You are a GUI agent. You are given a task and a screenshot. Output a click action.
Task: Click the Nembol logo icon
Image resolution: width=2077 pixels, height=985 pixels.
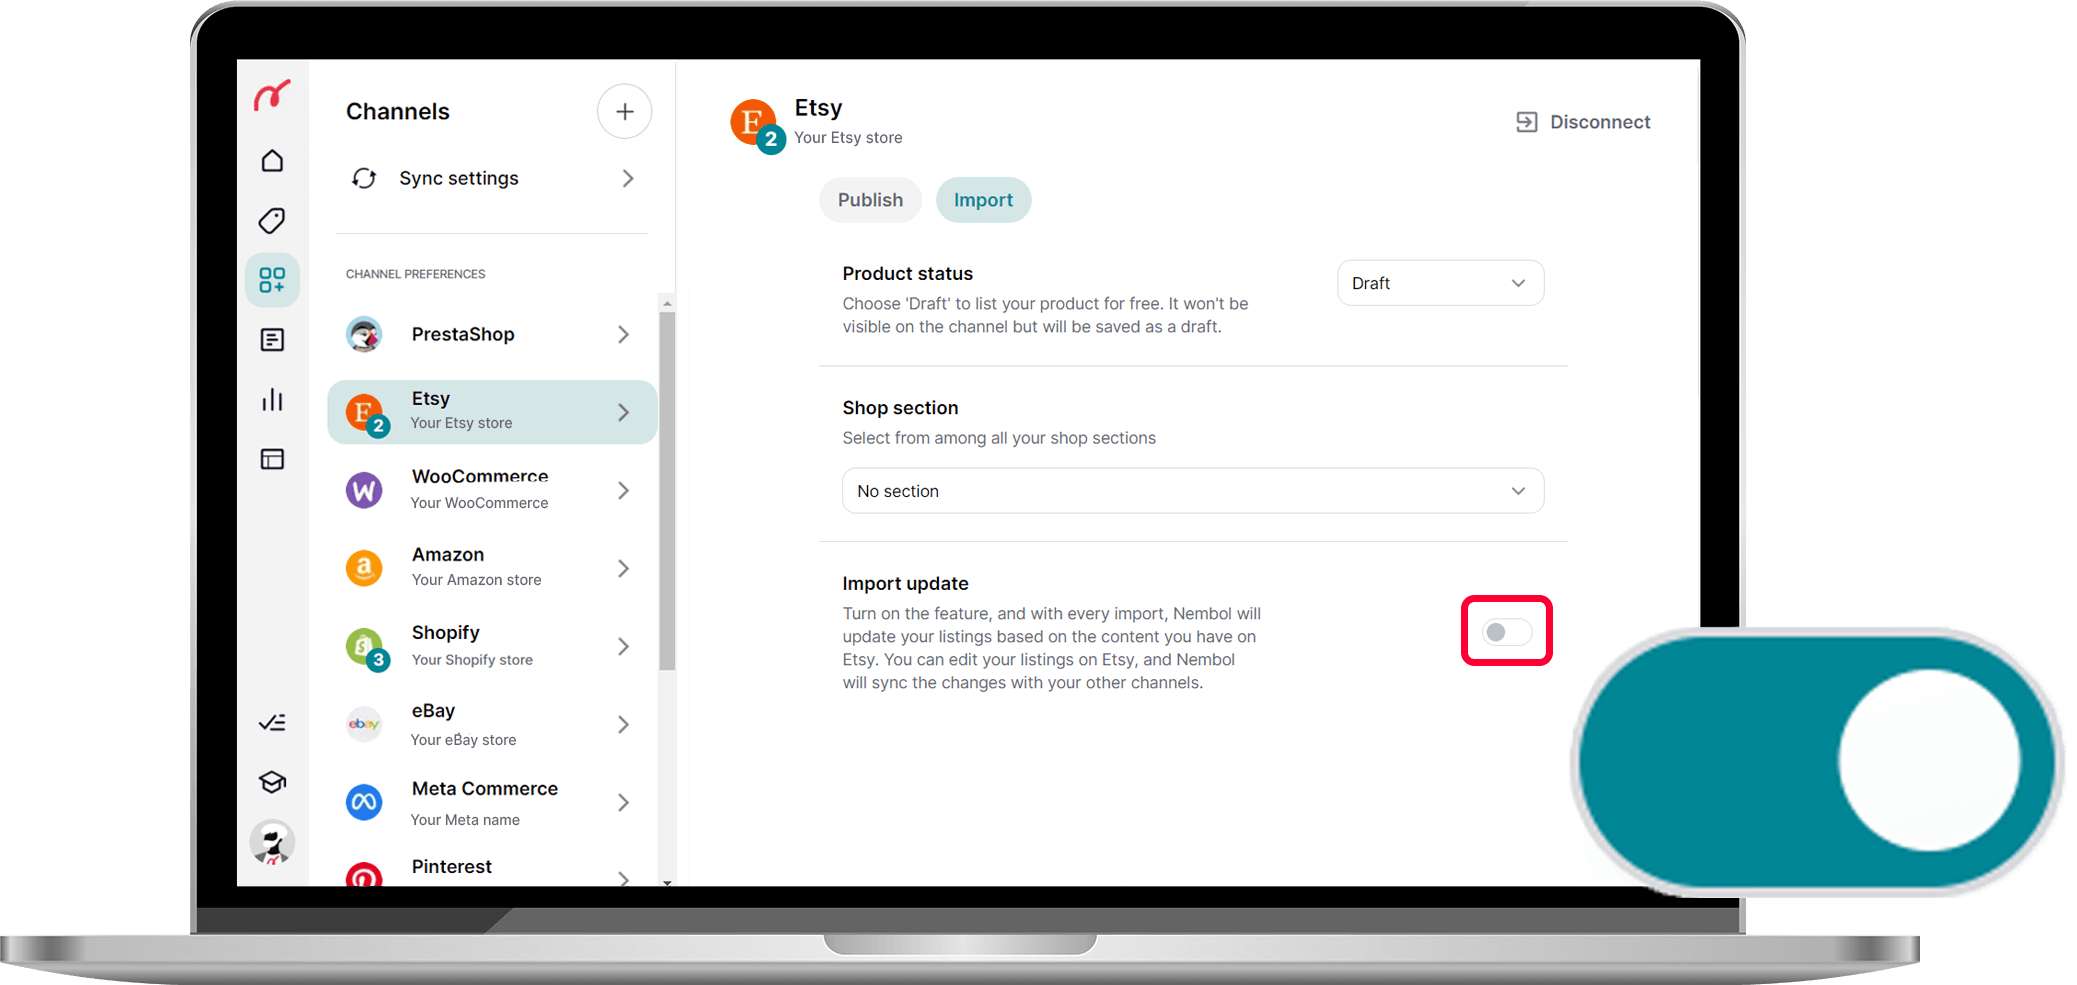tap(272, 95)
